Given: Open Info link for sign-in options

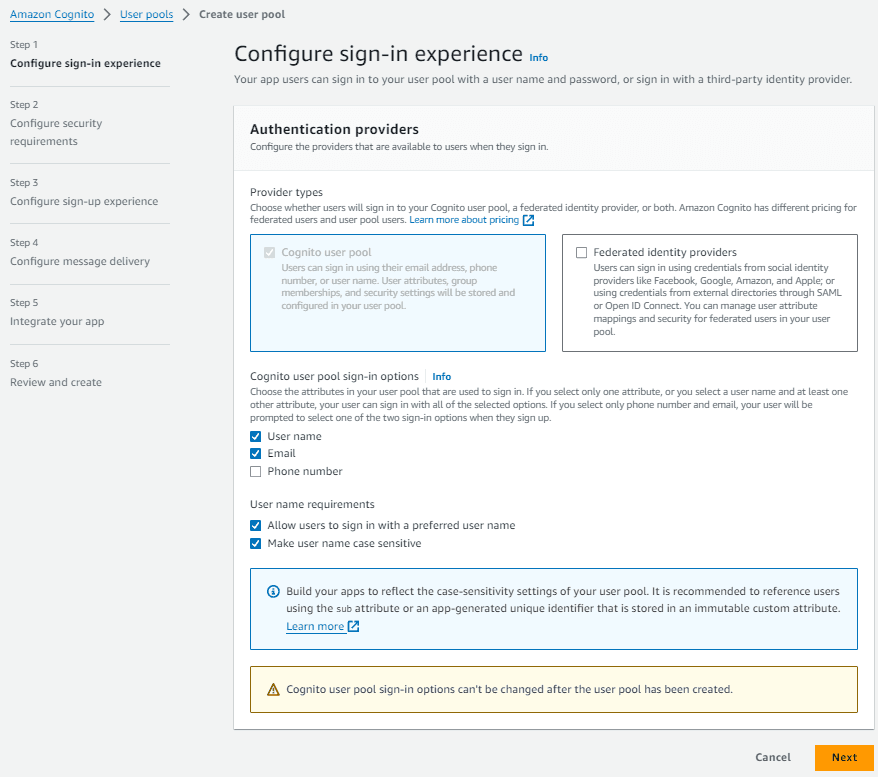Looking at the screenshot, I should [441, 377].
